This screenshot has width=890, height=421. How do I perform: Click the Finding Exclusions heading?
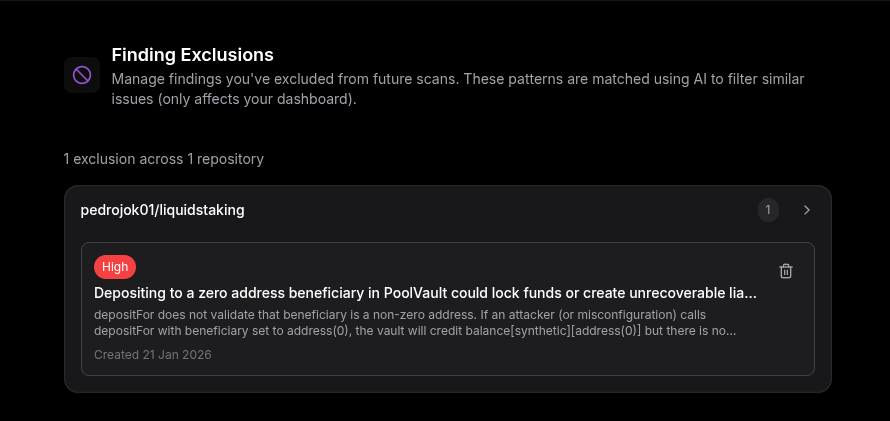(x=192, y=55)
